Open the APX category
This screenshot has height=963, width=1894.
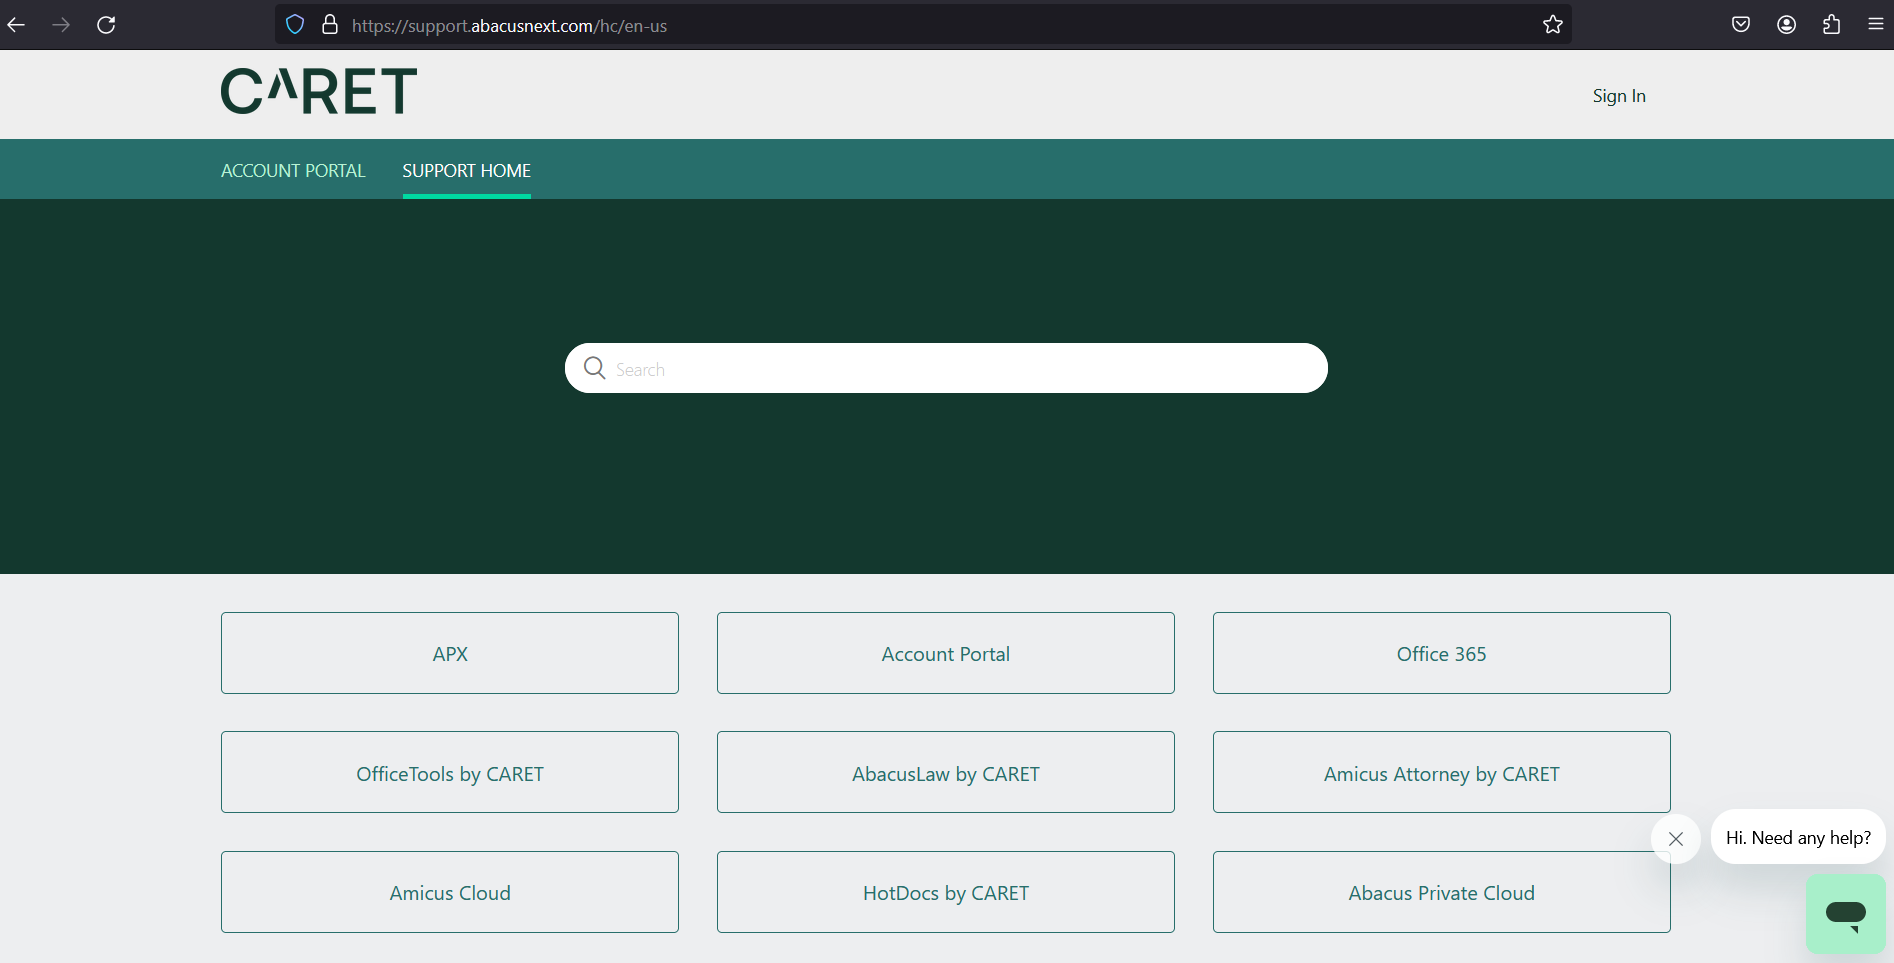[x=450, y=653]
